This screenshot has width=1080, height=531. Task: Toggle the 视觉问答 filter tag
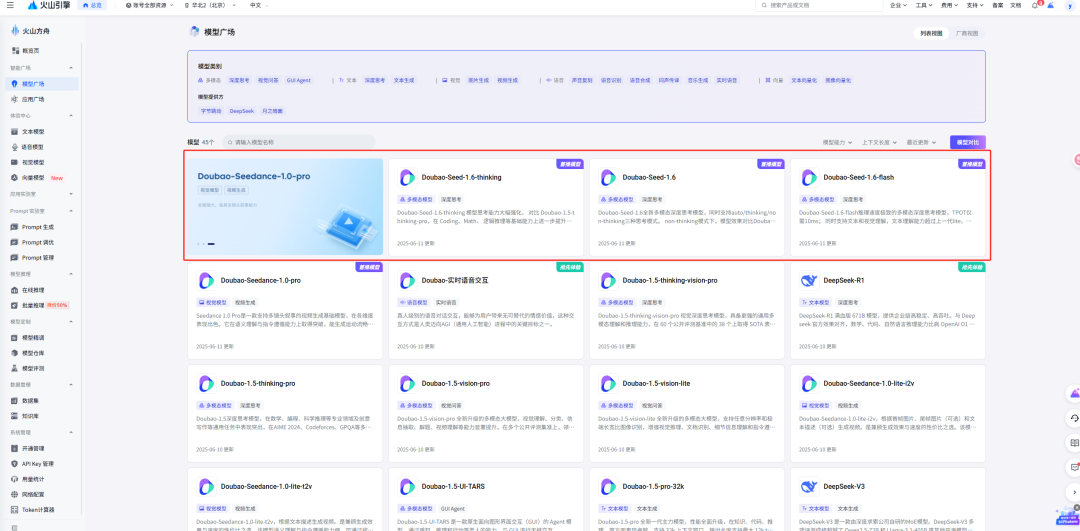tap(268, 80)
